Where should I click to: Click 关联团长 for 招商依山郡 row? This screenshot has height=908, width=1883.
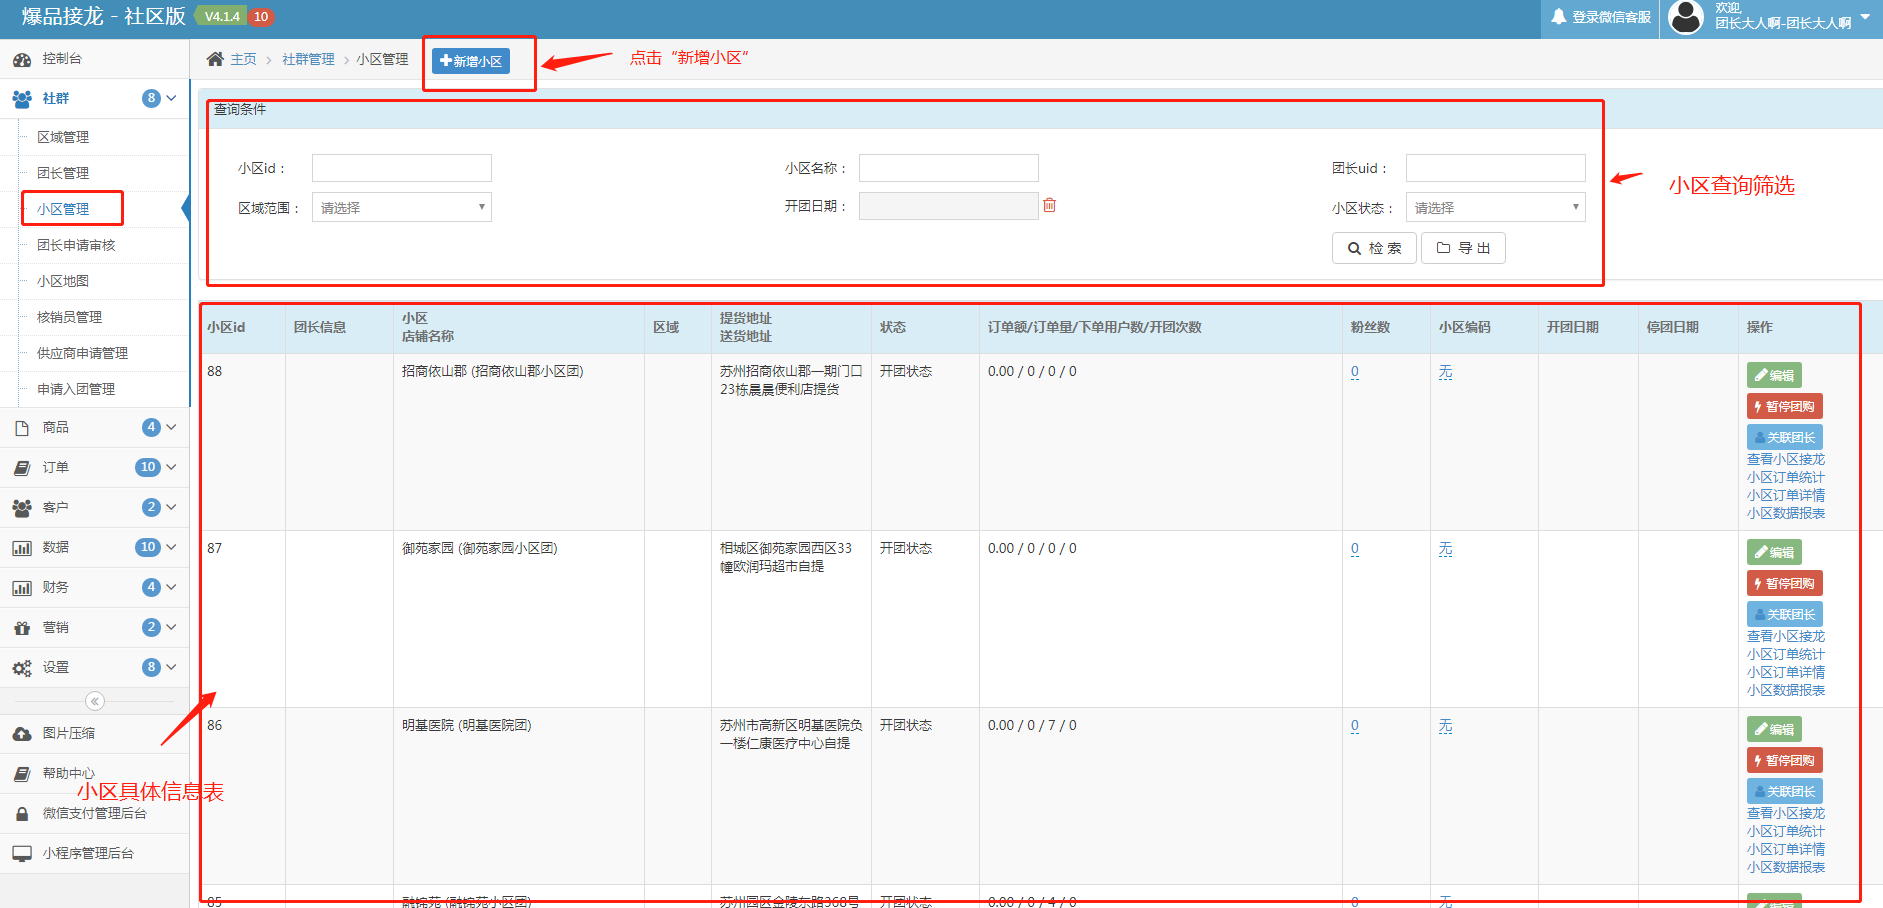(1785, 437)
